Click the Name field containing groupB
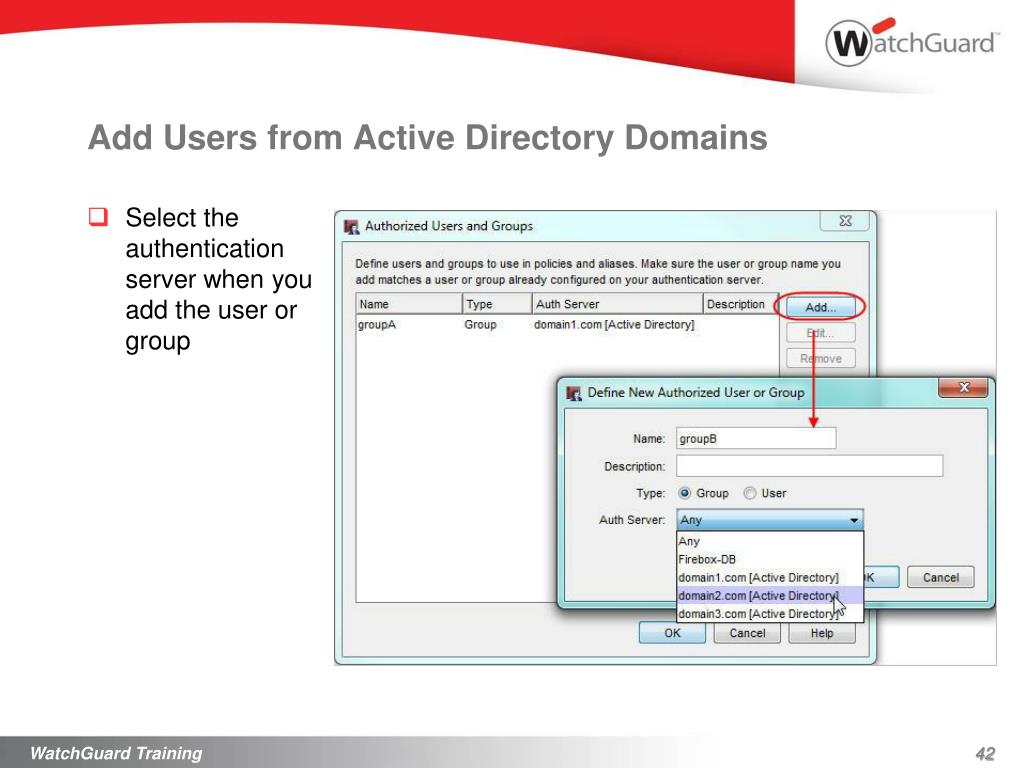Image resolution: width=1024 pixels, height=768 pixels. [x=756, y=439]
